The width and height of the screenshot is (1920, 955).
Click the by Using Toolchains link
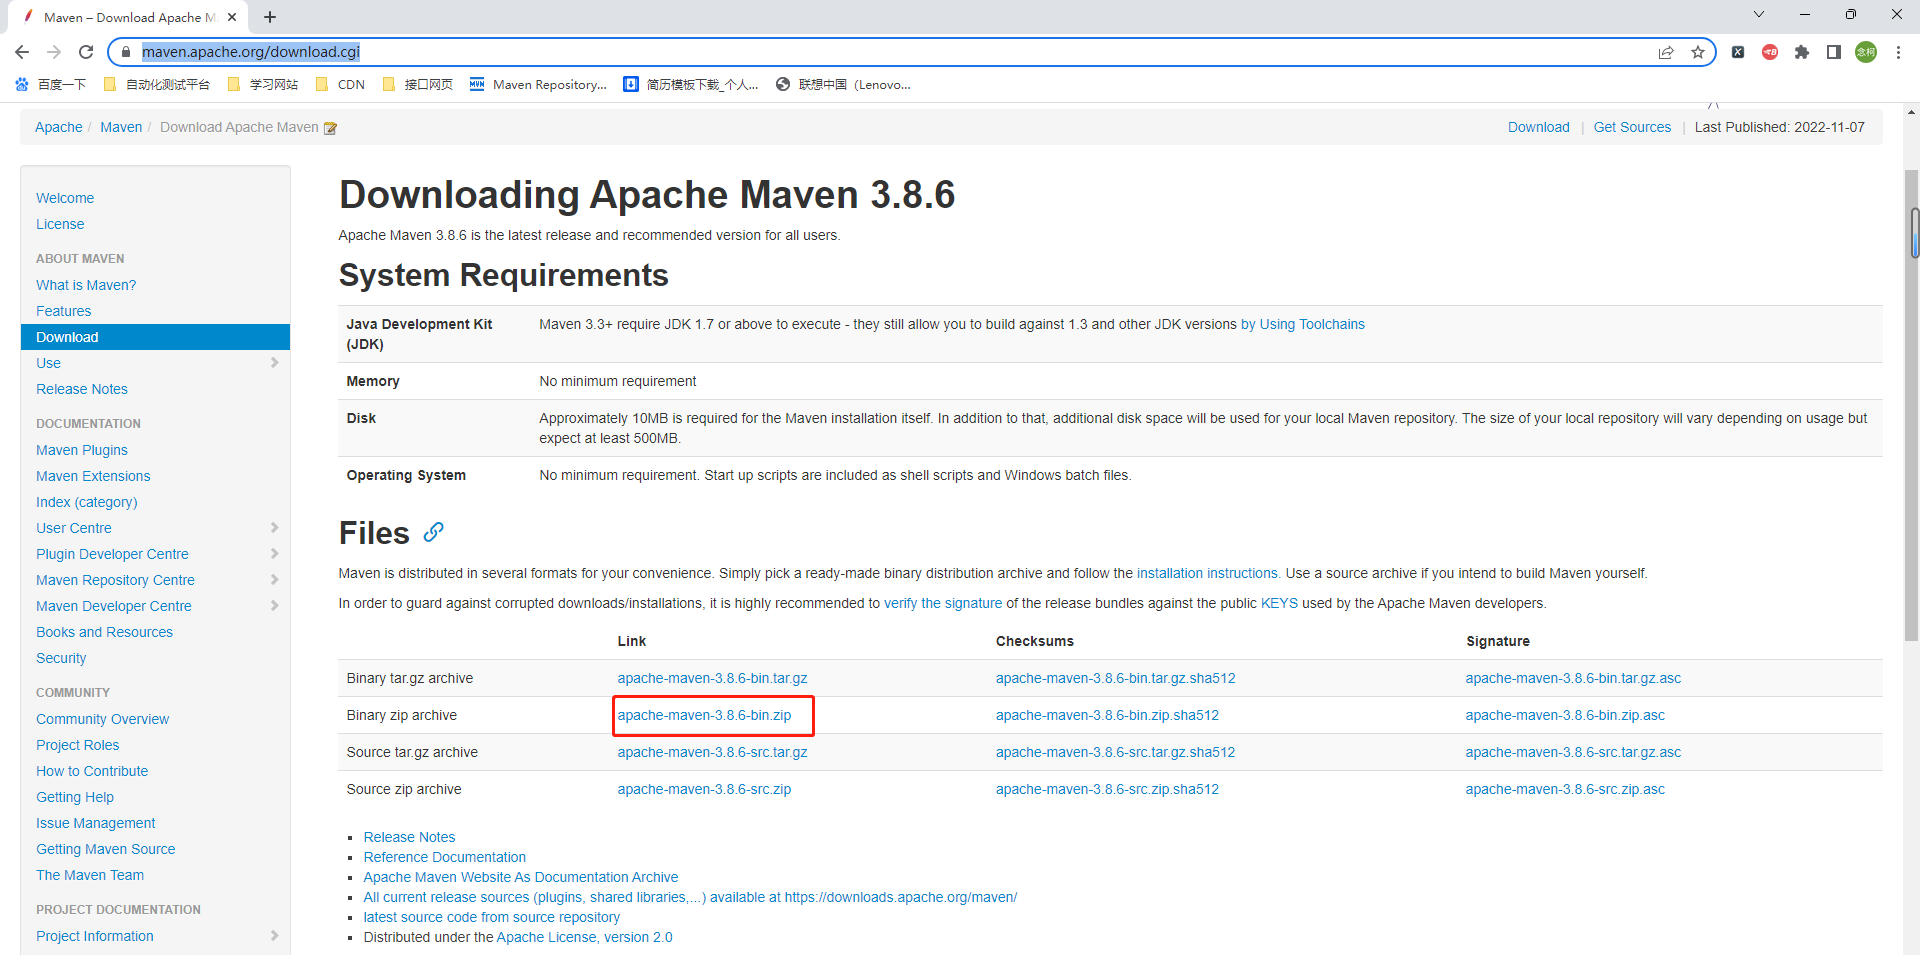click(x=1303, y=324)
